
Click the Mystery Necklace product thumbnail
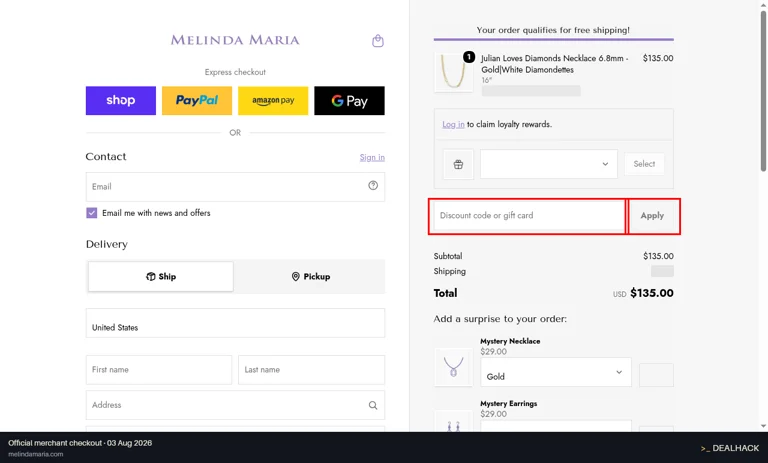tap(454, 367)
